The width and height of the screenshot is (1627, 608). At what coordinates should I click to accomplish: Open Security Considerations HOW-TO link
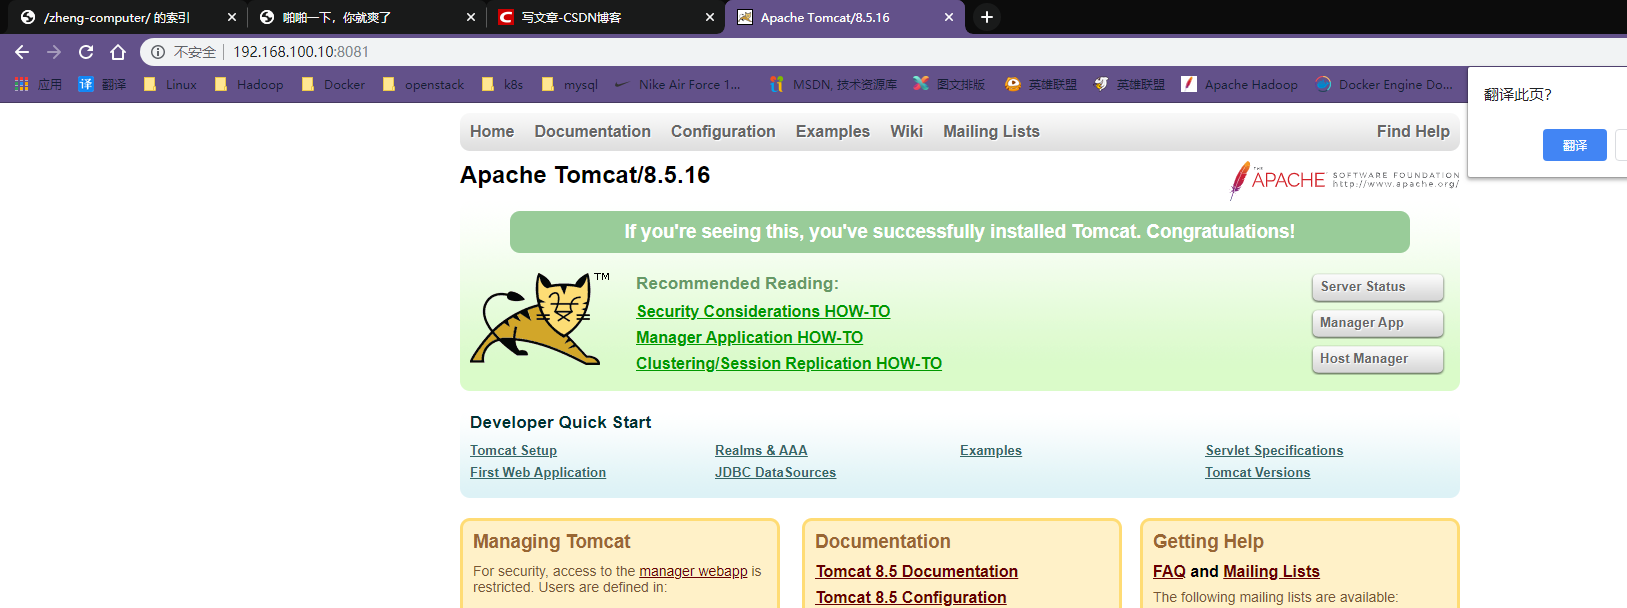[763, 312]
